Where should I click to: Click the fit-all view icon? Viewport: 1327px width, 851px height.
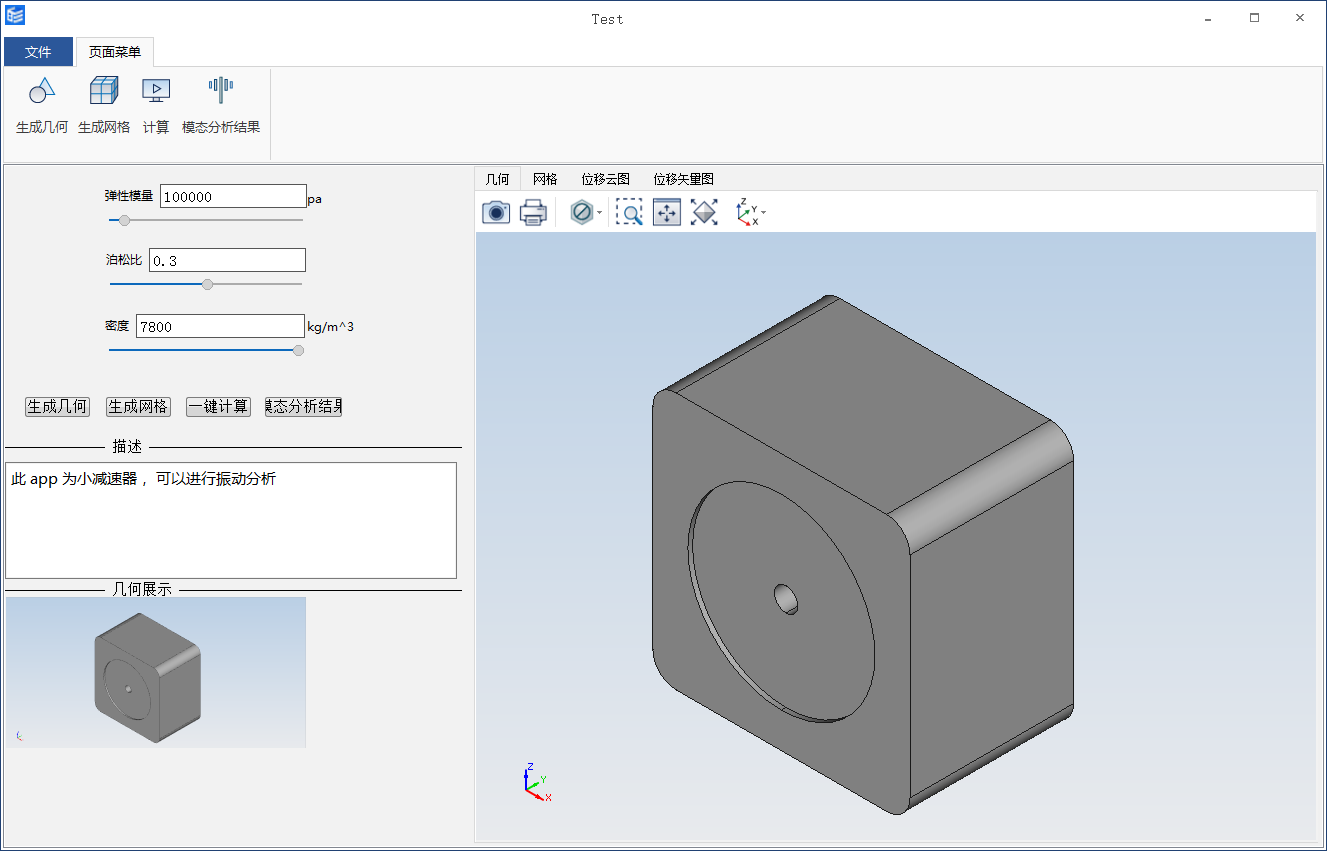click(x=705, y=212)
